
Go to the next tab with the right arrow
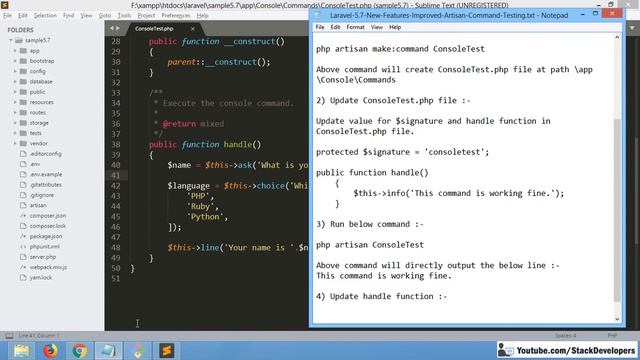(x=118, y=28)
